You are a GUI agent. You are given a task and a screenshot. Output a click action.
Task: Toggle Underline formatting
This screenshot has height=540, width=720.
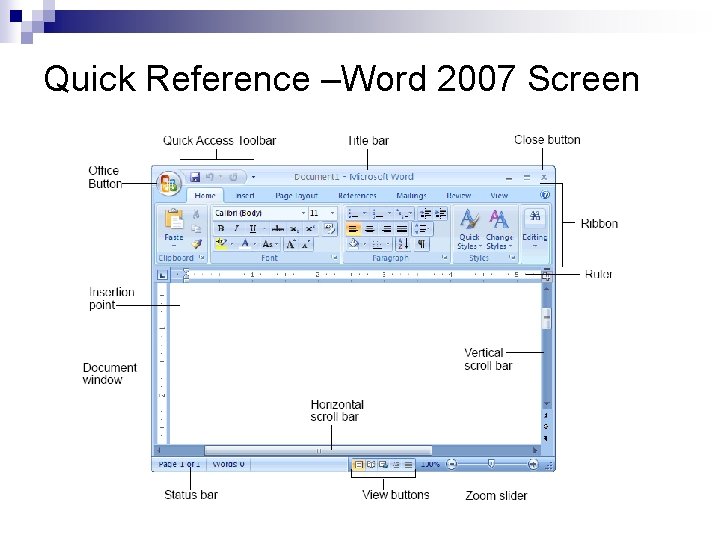[252, 229]
